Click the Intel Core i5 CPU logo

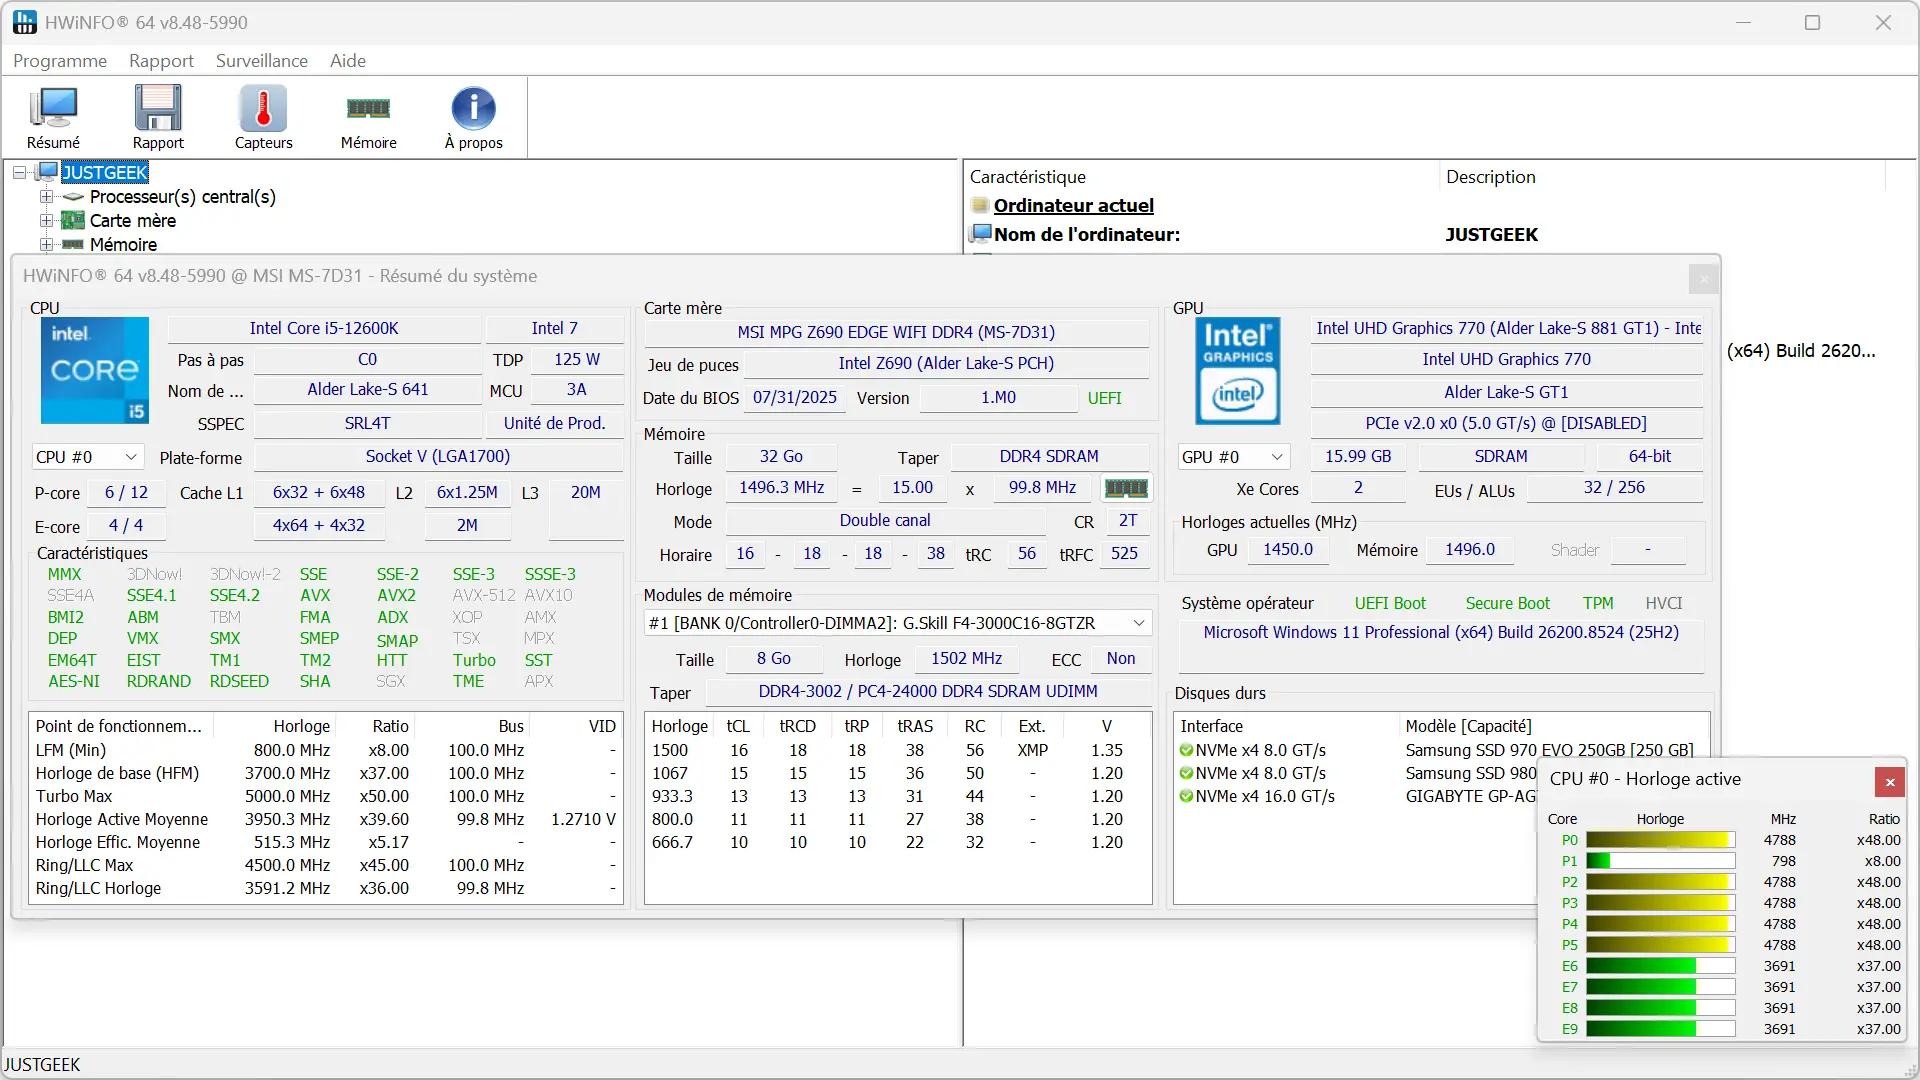[x=95, y=370]
